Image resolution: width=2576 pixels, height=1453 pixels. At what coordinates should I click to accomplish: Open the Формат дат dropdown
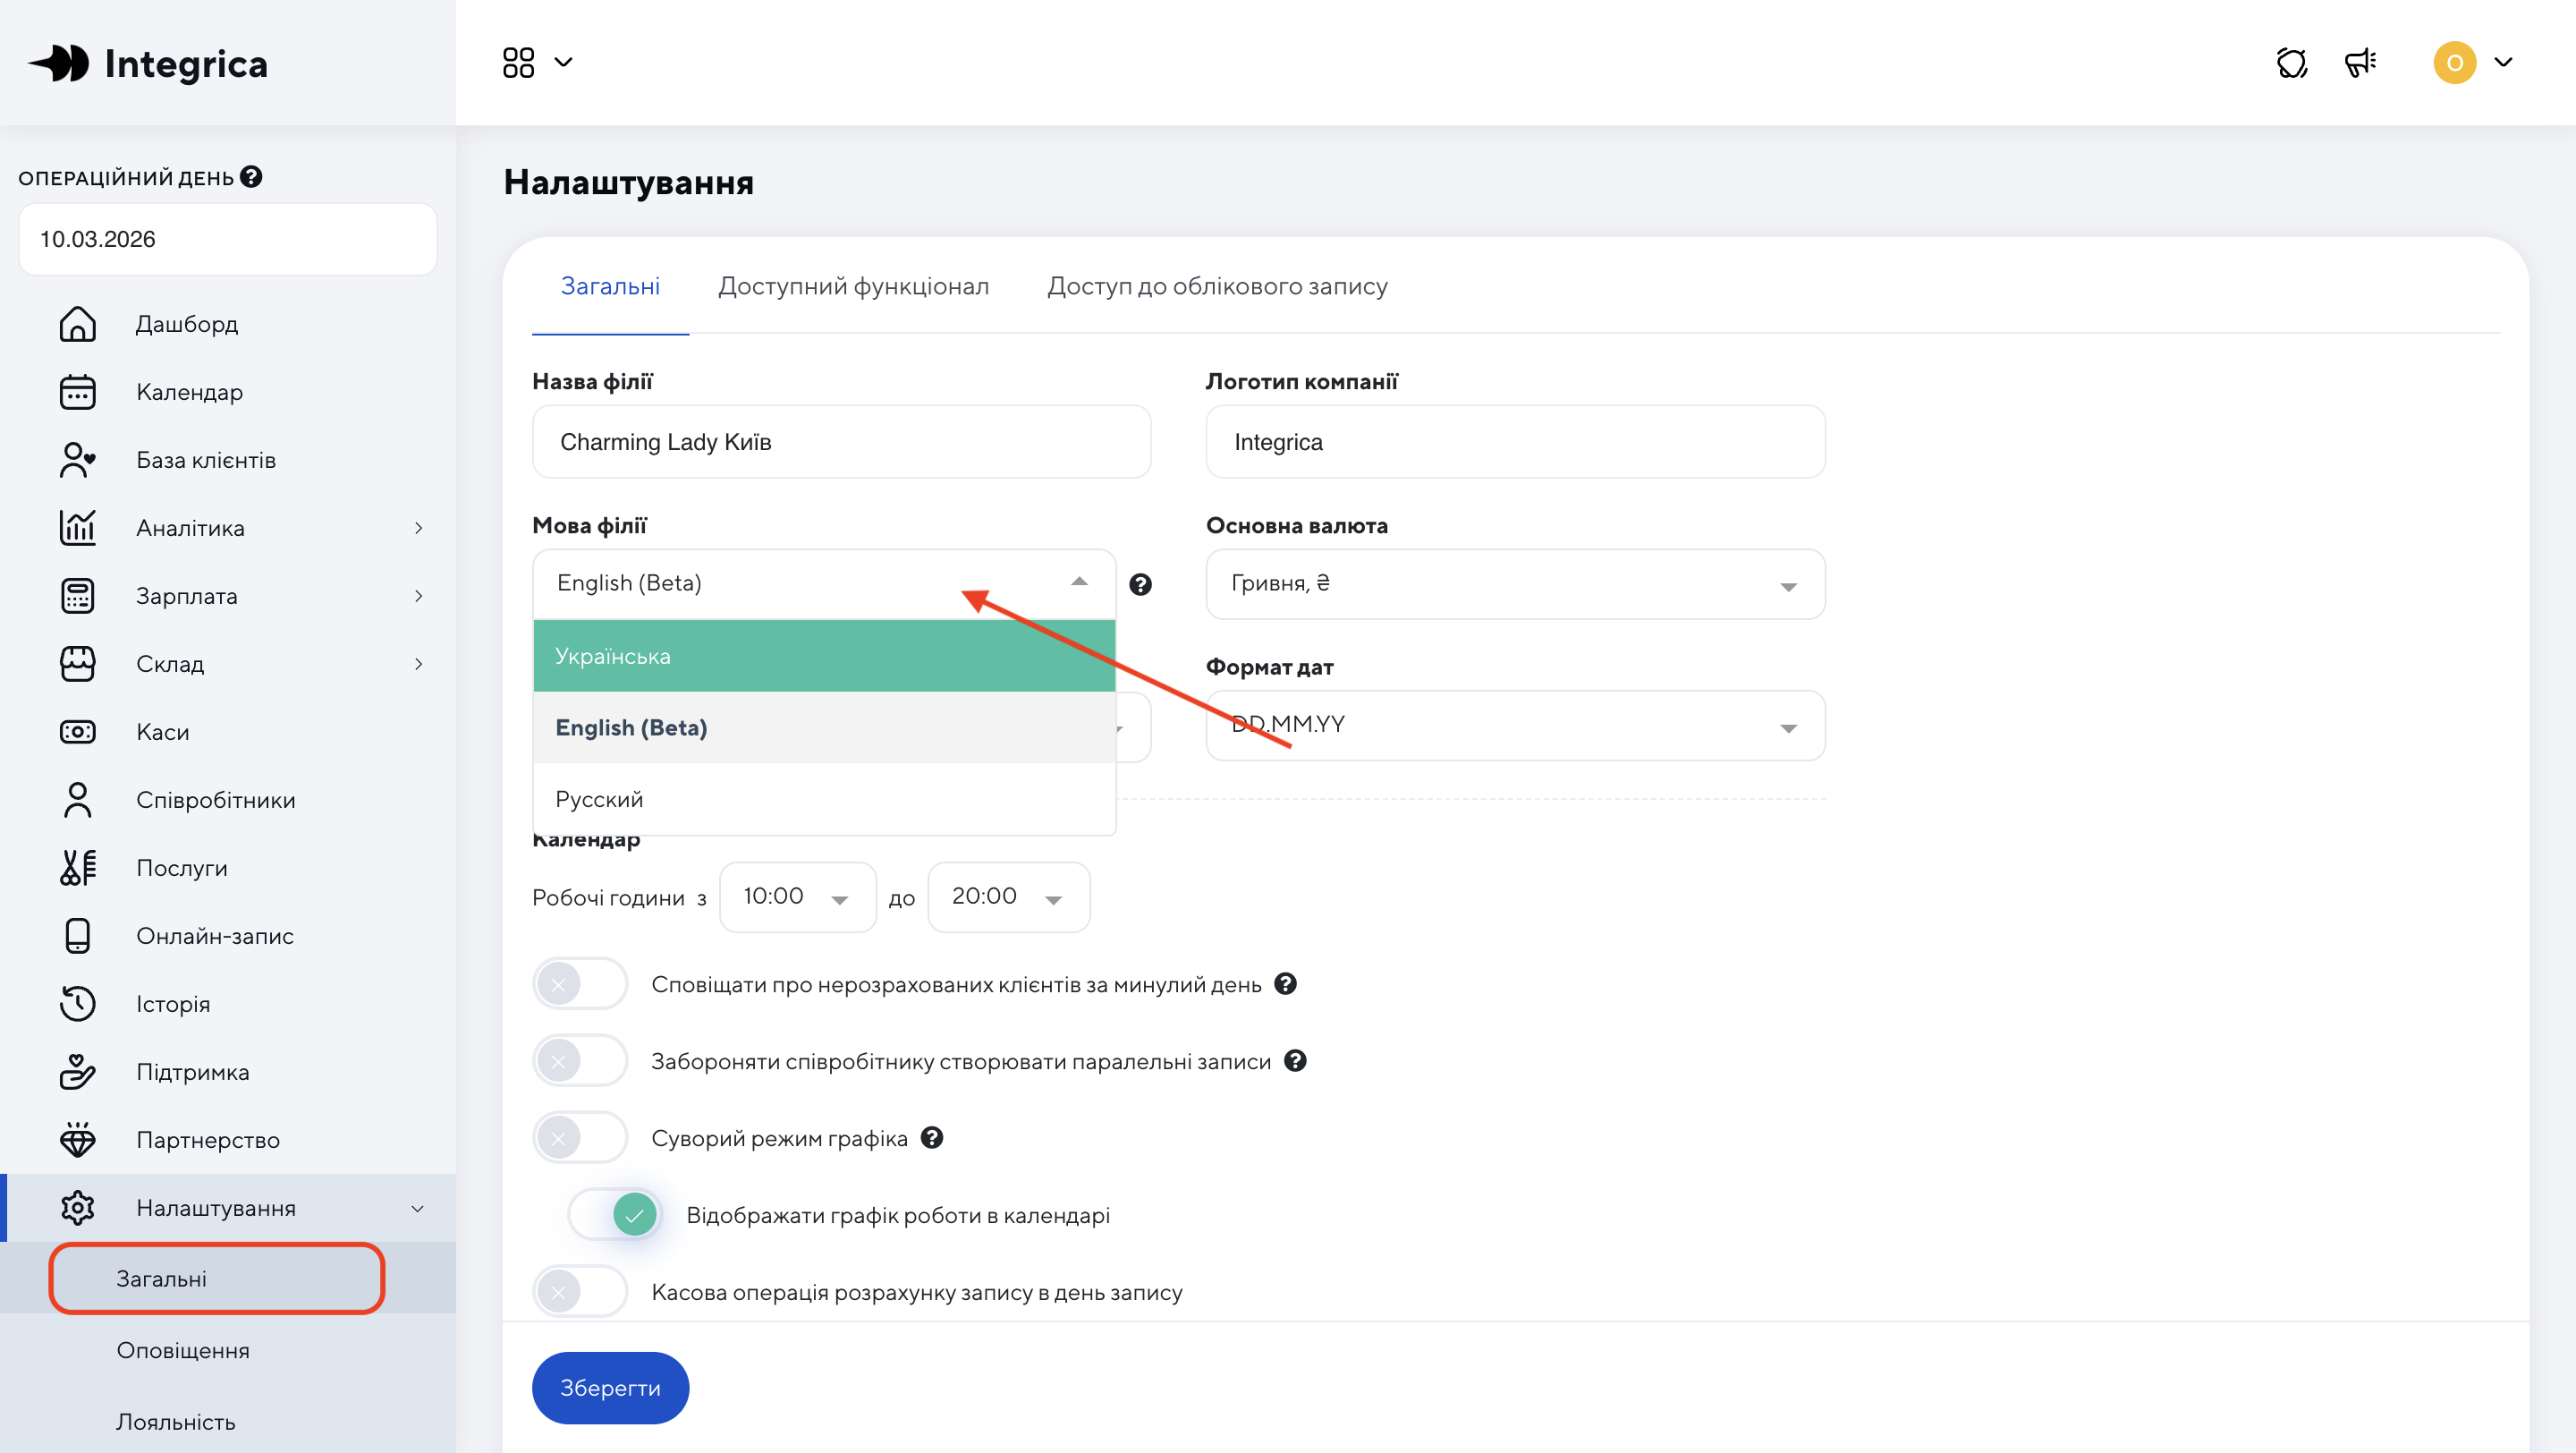tap(1514, 726)
